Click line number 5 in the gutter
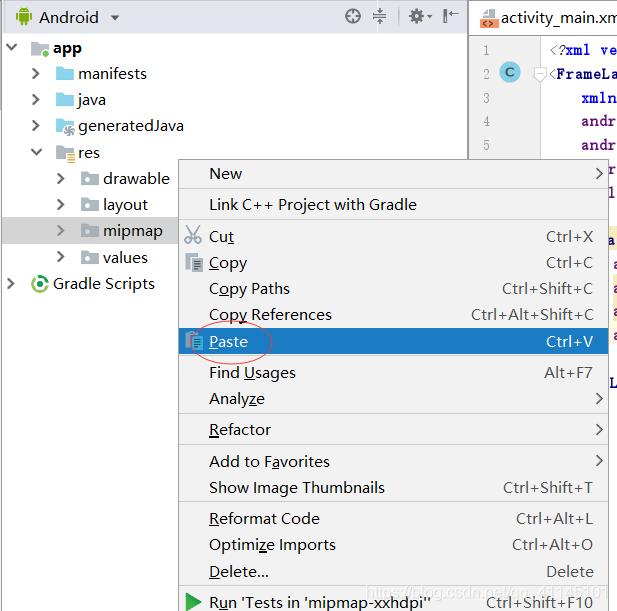The height and width of the screenshot is (611, 617). click(486, 145)
